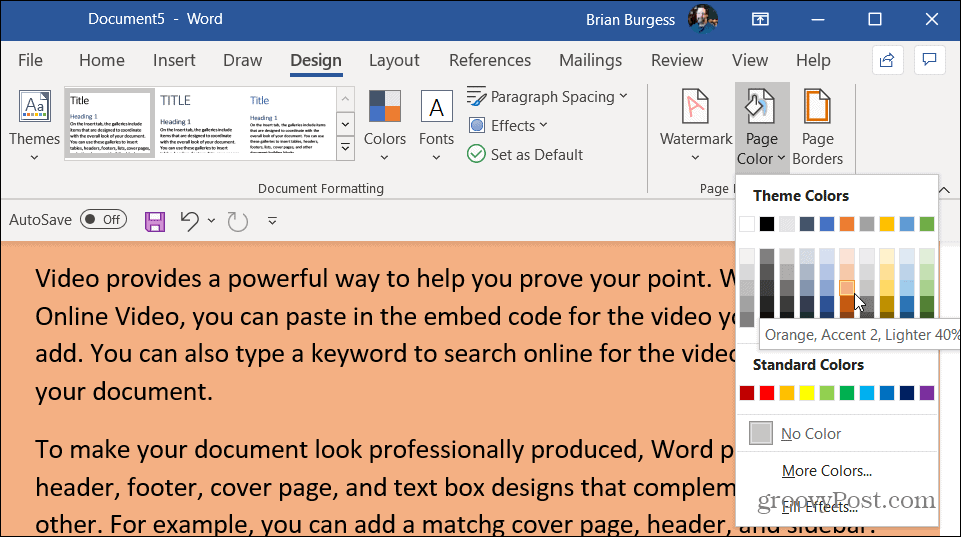Open Page Borders dialog
The height and width of the screenshot is (537, 961).
818,126
